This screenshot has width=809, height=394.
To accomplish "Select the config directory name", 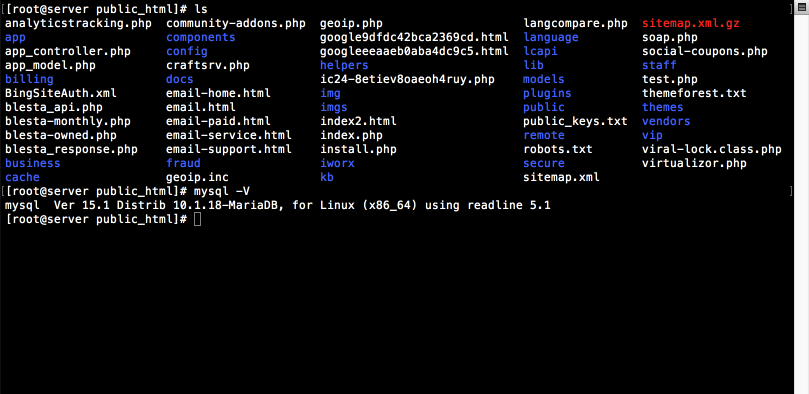I will pos(187,52).
